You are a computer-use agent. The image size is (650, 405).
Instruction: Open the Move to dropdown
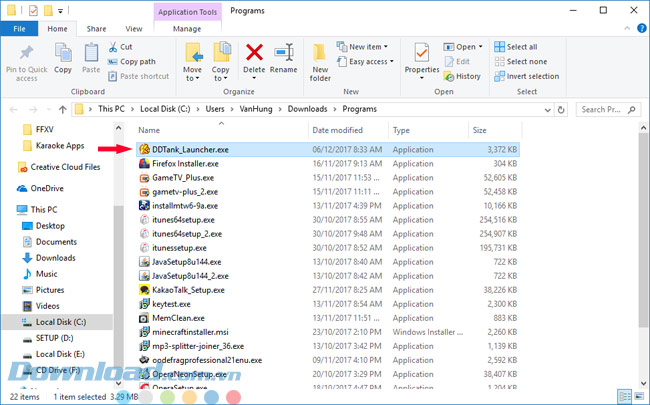click(192, 58)
